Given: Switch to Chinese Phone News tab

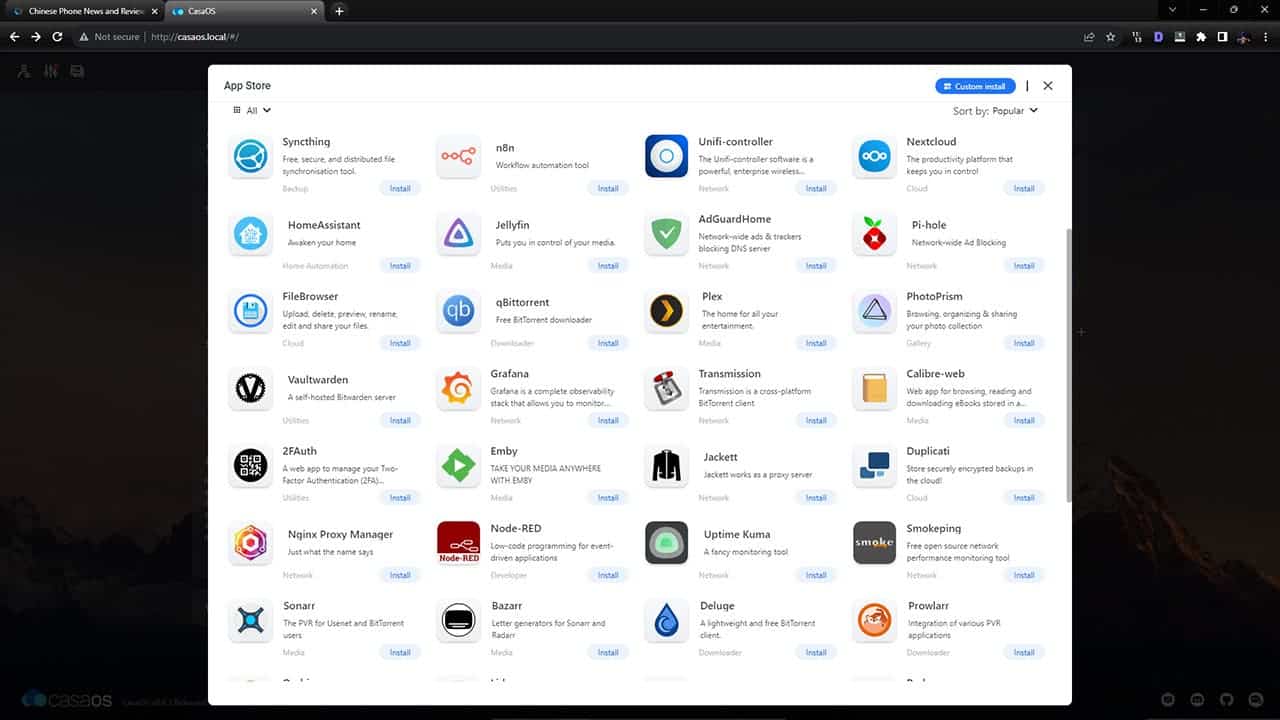Looking at the screenshot, I should (85, 11).
